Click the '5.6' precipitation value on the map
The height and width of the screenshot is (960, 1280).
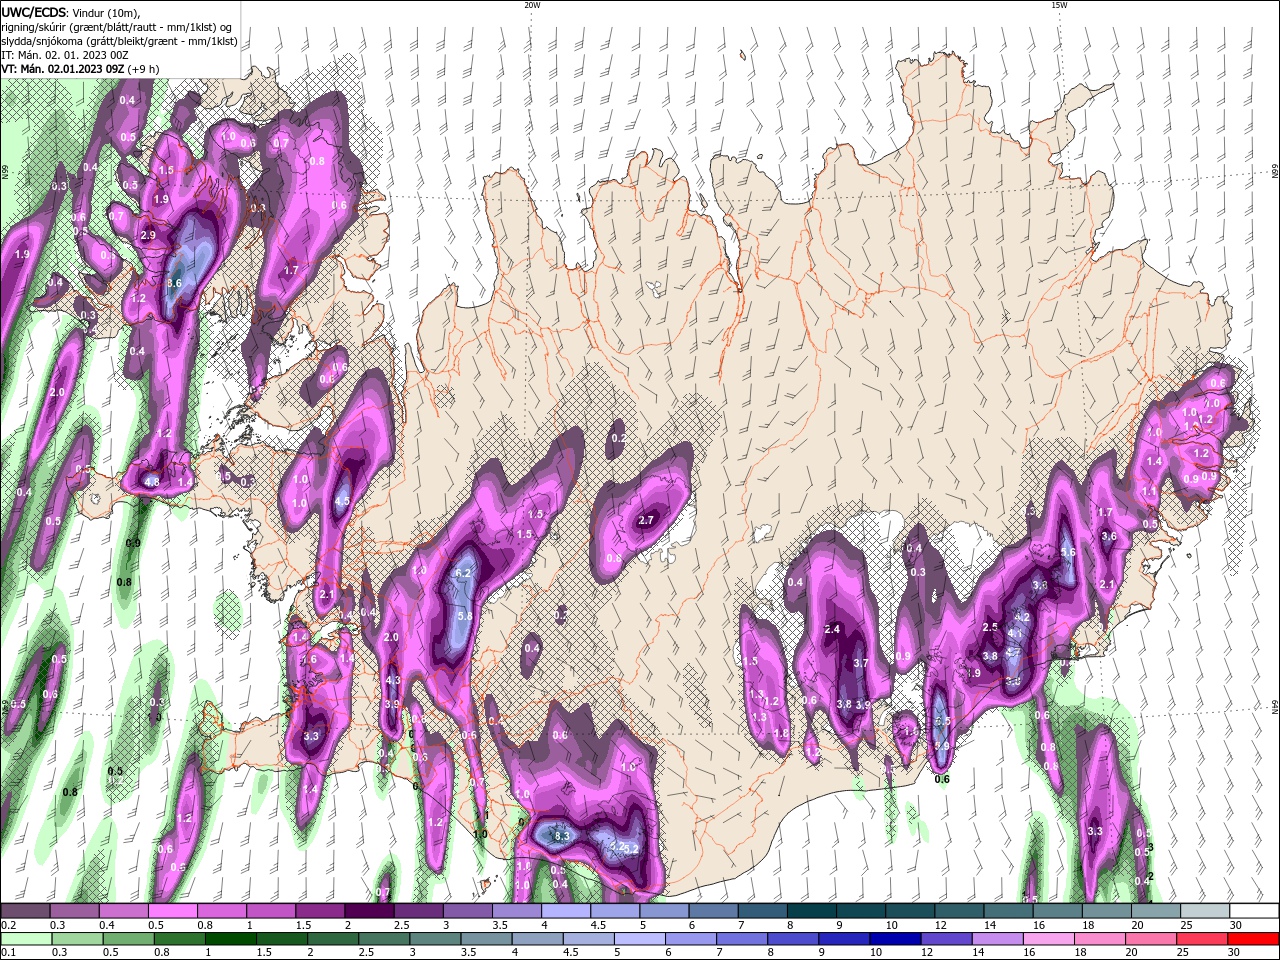pyautogui.click(x=1067, y=552)
